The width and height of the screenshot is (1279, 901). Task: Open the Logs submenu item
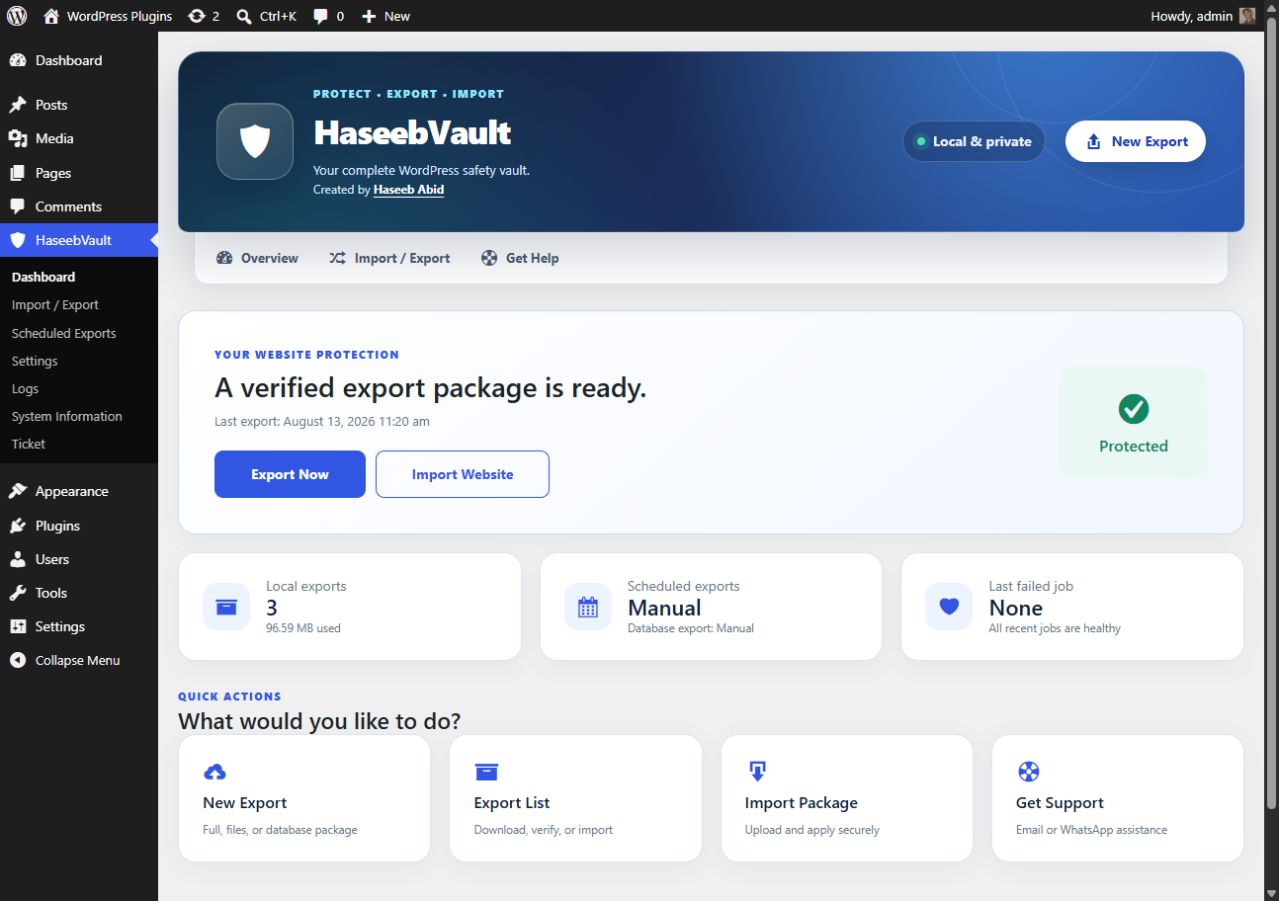[x=25, y=389]
